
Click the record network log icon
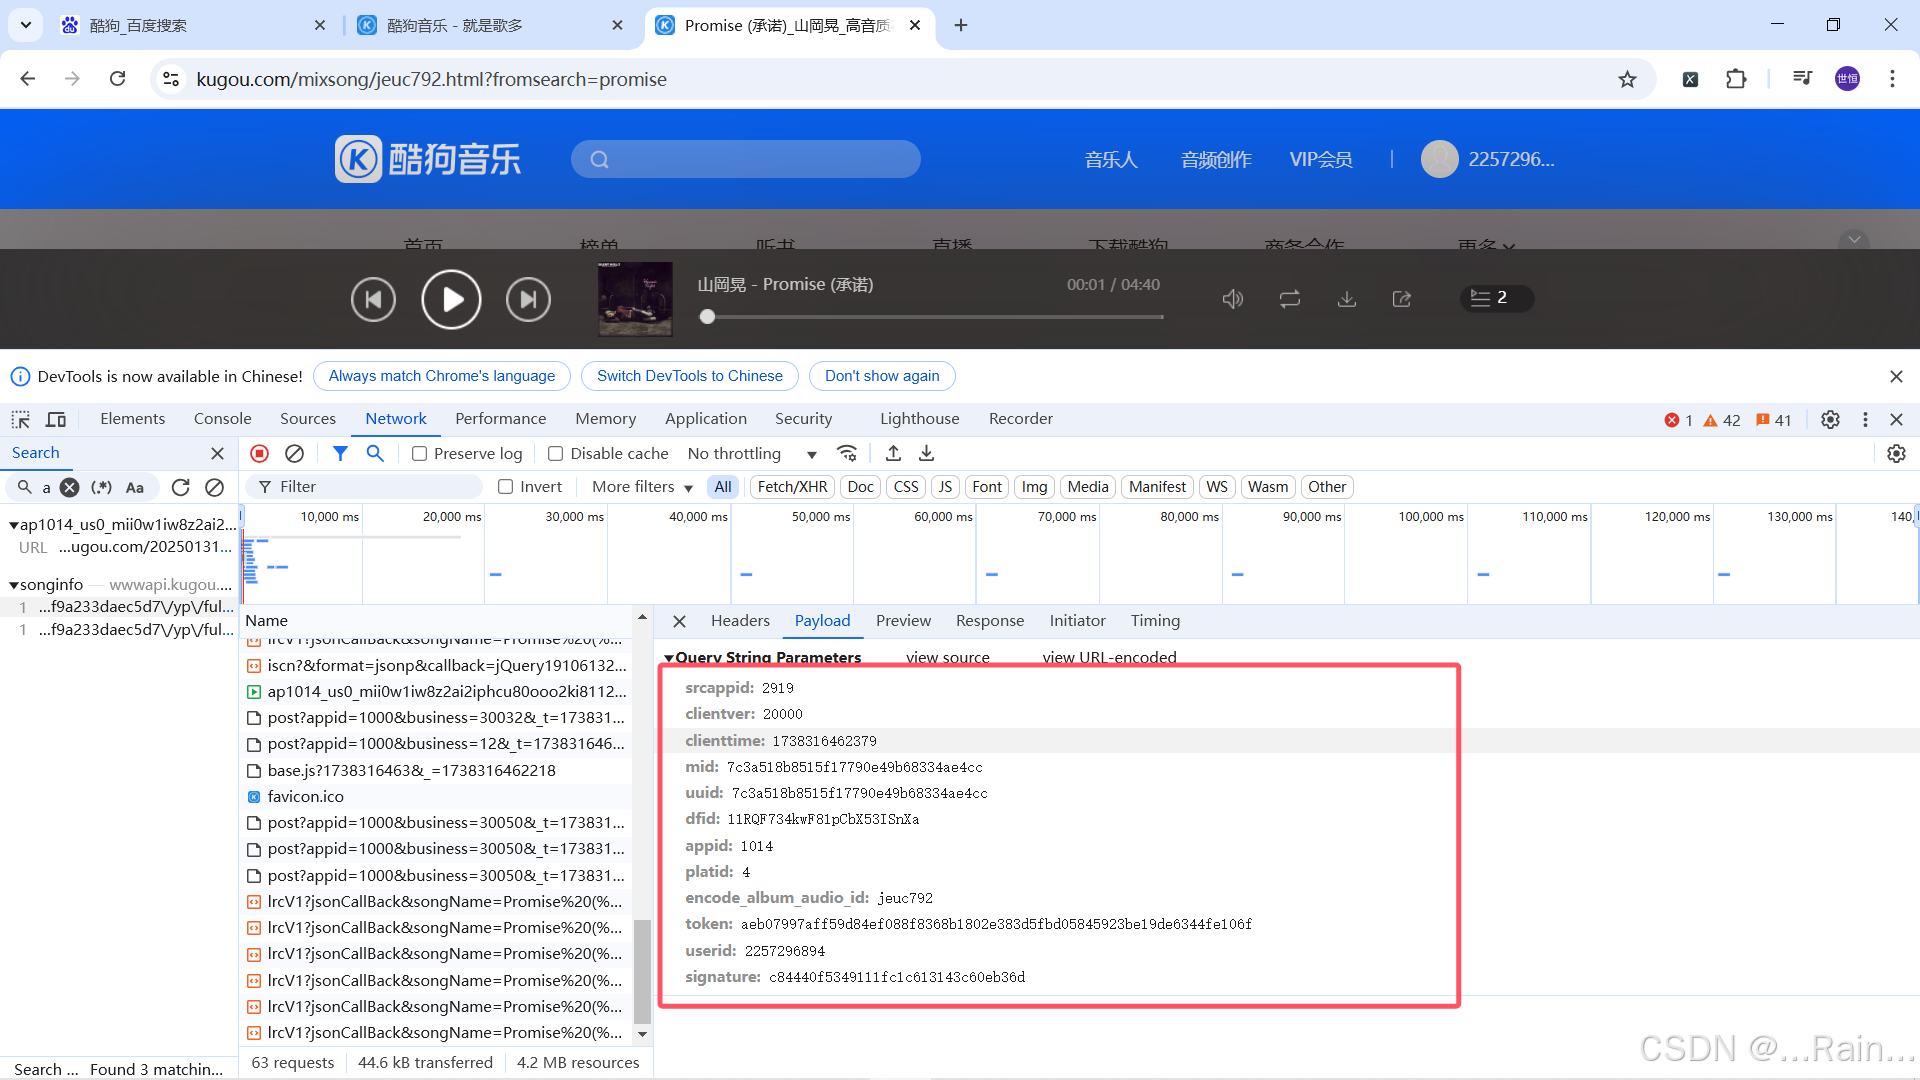pos(260,453)
